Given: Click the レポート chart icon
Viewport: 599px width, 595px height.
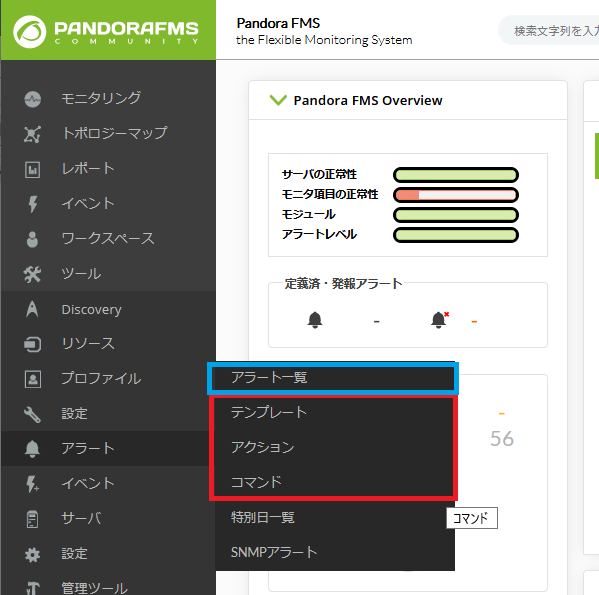Looking at the screenshot, I should tap(32, 170).
